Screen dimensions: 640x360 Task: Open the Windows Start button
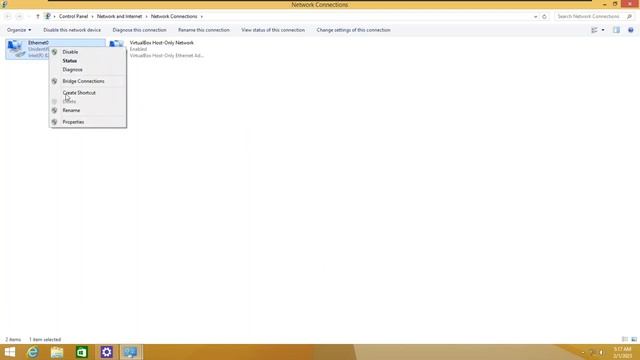click(x=10, y=352)
